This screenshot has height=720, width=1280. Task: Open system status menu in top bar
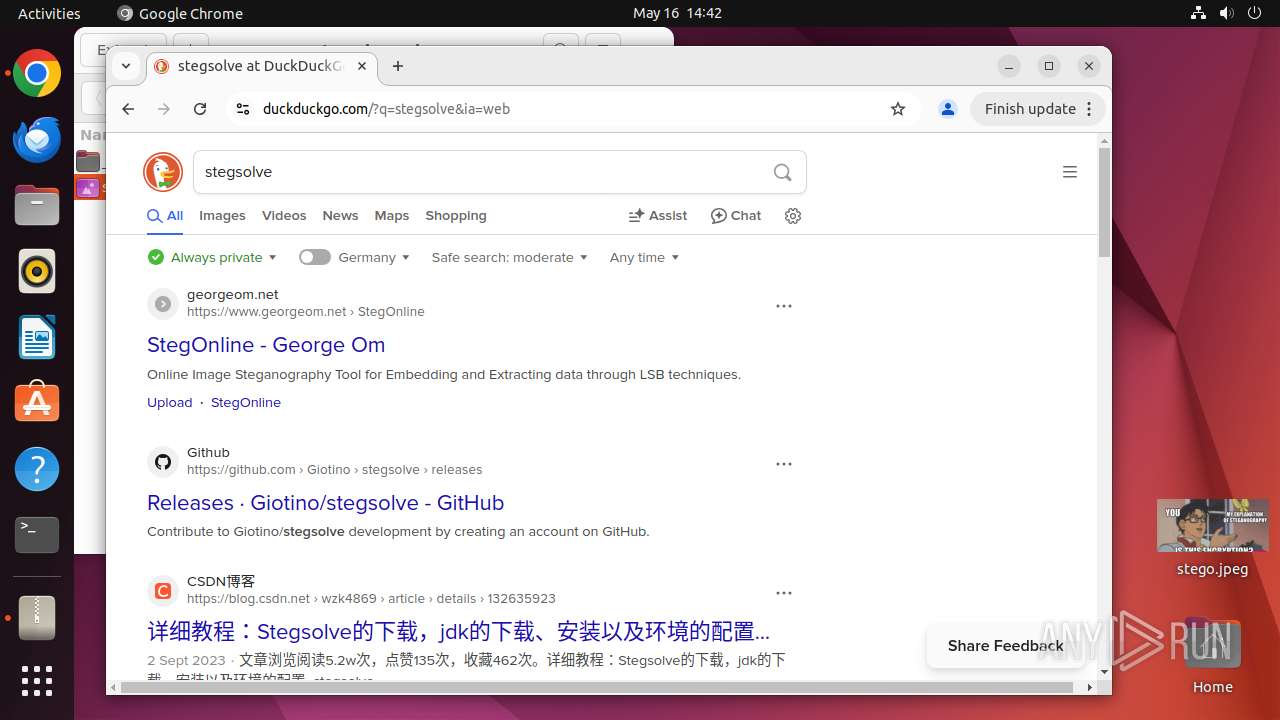click(1224, 13)
